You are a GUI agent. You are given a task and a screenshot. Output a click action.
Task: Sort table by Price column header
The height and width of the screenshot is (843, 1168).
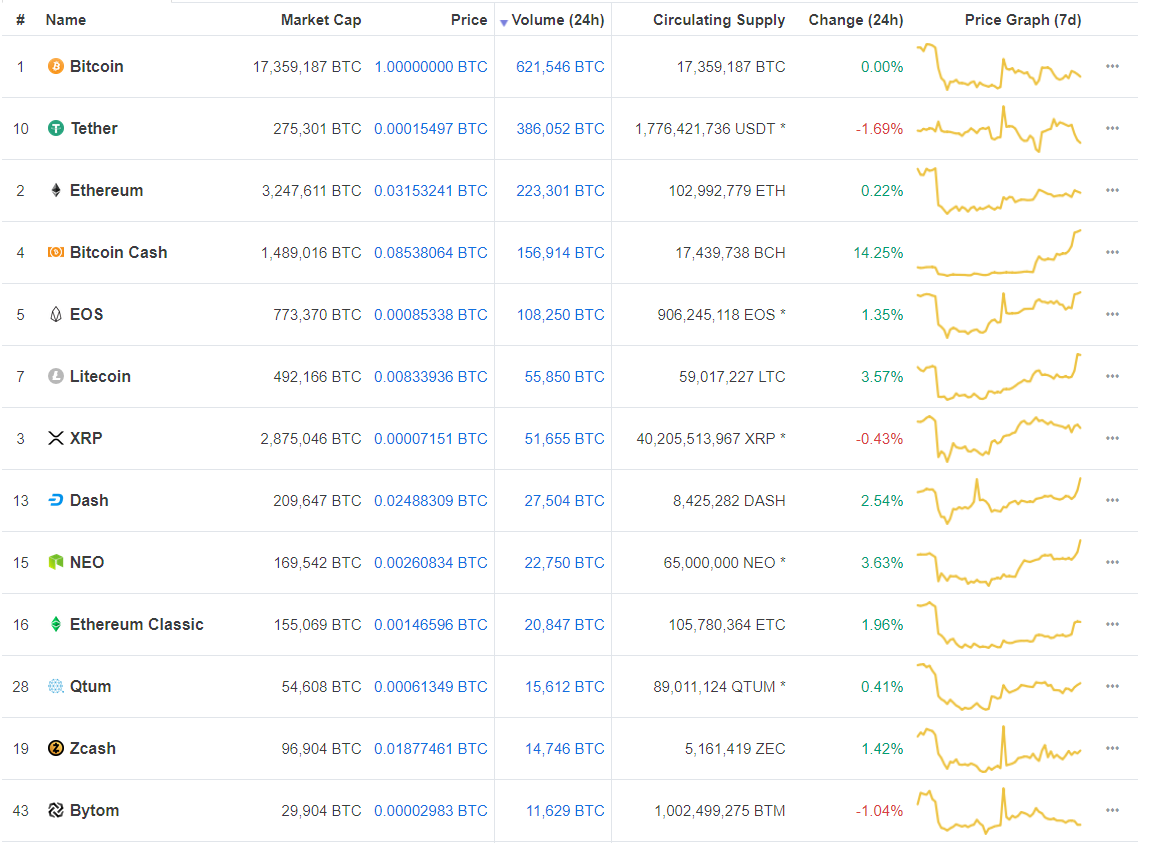click(469, 20)
